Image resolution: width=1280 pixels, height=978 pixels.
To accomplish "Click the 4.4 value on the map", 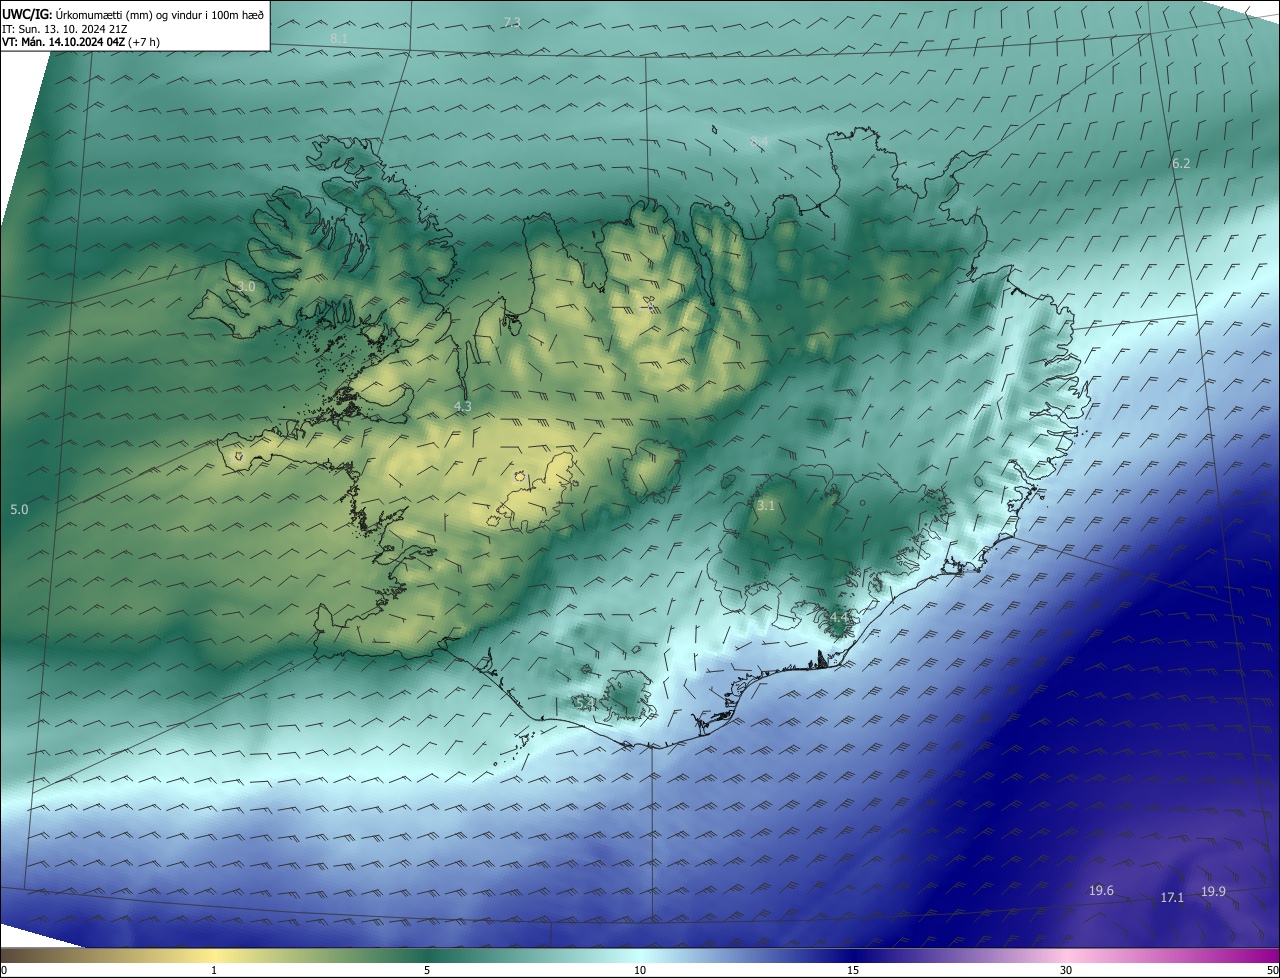I will tap(838, 618).
